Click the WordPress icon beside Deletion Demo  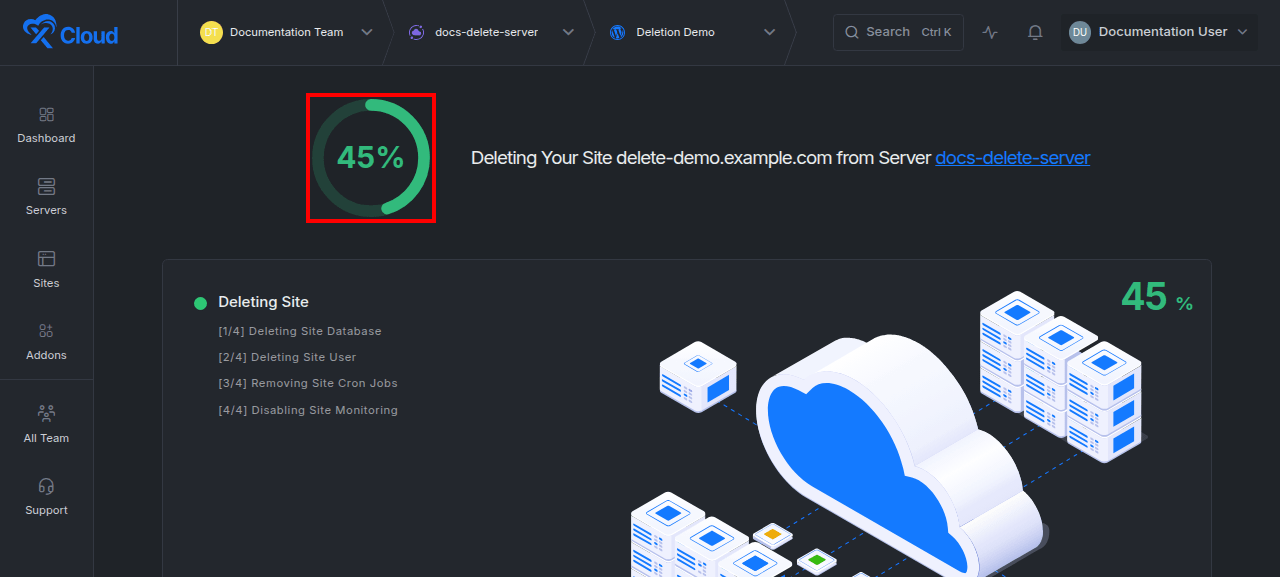(x=617, y=32)
